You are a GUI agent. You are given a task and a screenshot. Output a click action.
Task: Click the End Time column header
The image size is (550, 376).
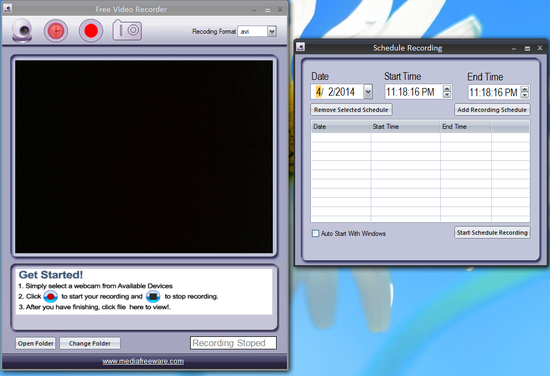pos(465,127)
